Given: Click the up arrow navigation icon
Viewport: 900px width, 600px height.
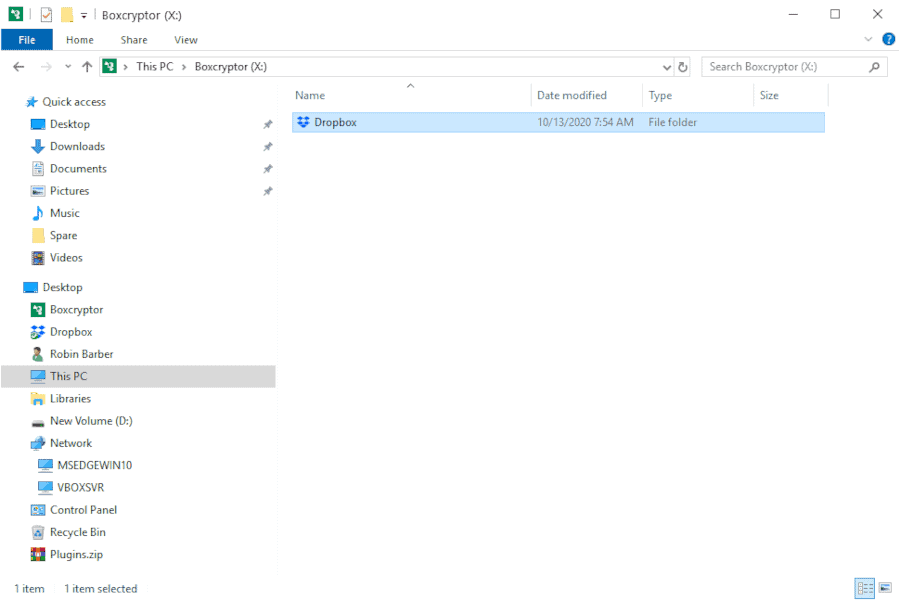Looking at the screenshot, I should (88, 66).
